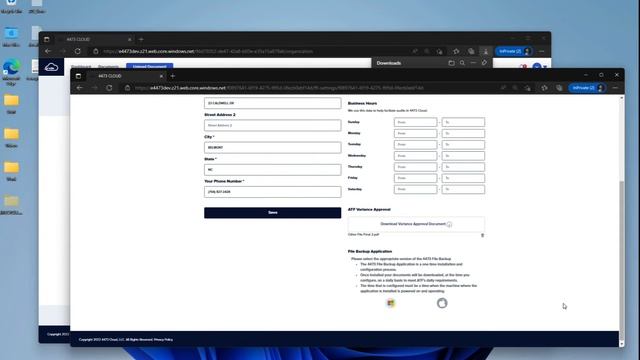640x360 pixels.
Task: Set Monday closing To time
Action: click(463, 133)
